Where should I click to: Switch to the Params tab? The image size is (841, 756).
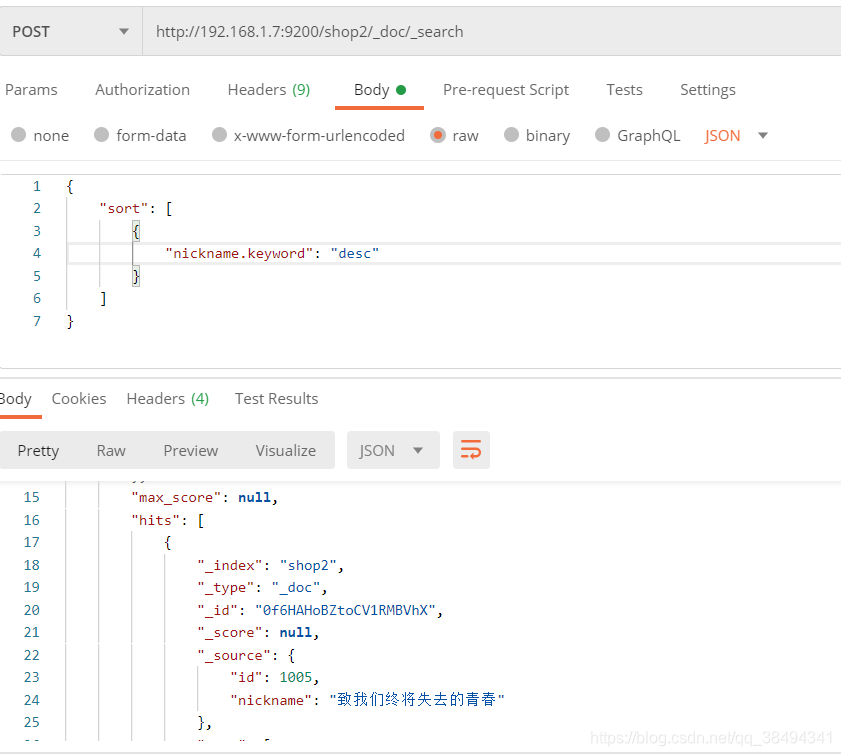[31, 90]
